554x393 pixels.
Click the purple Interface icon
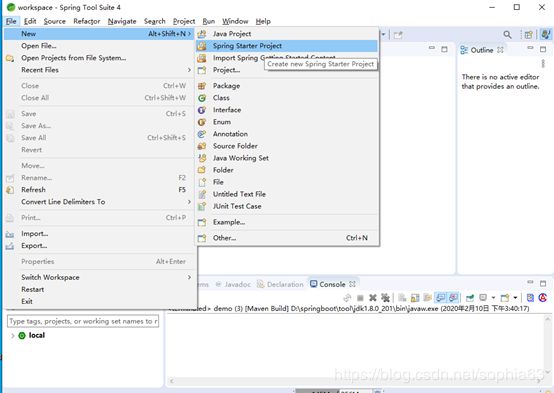tap(202, 110)
